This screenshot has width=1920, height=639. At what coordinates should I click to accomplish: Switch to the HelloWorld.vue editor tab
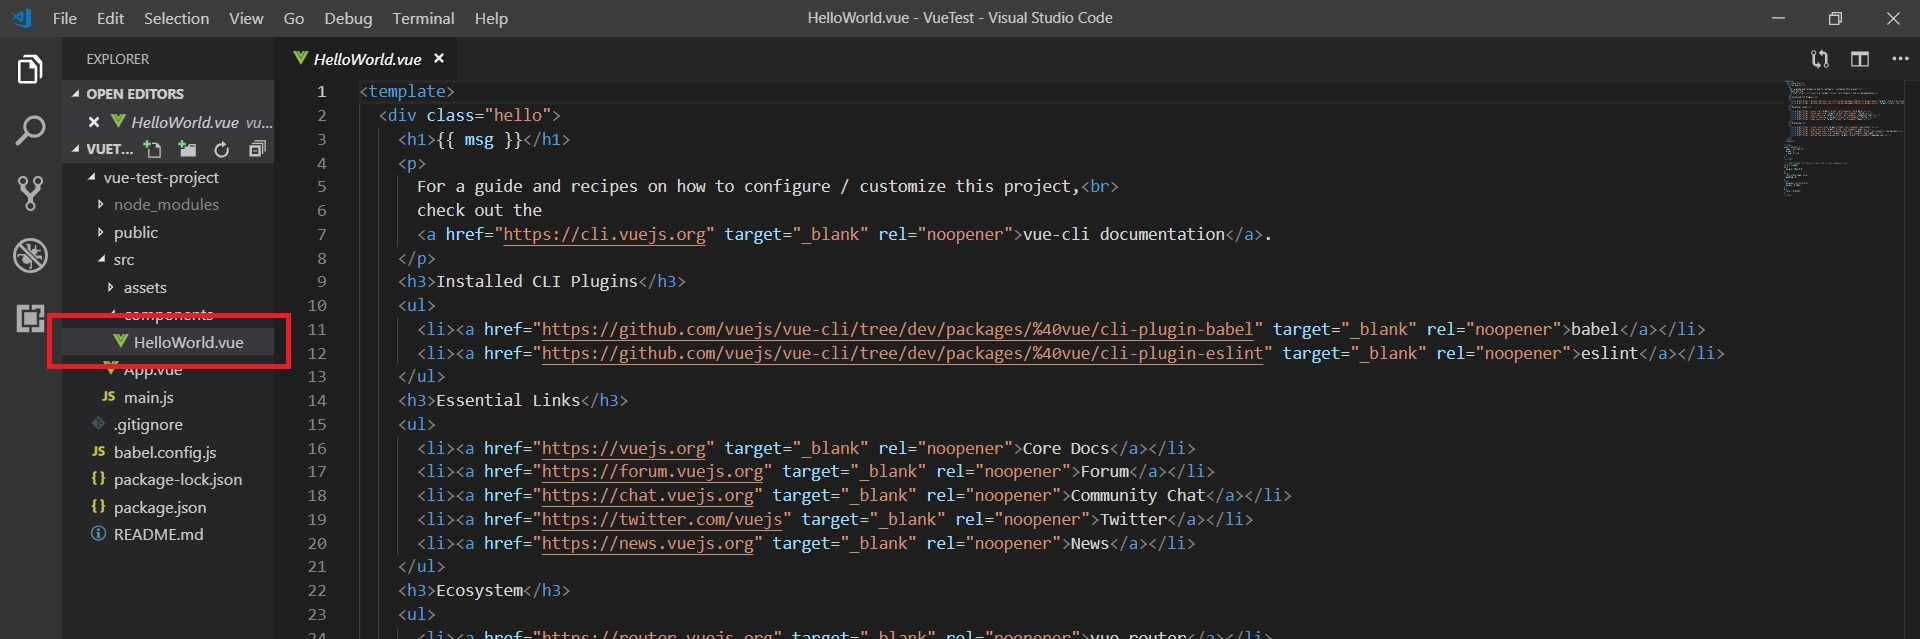[x=366, y=59]
